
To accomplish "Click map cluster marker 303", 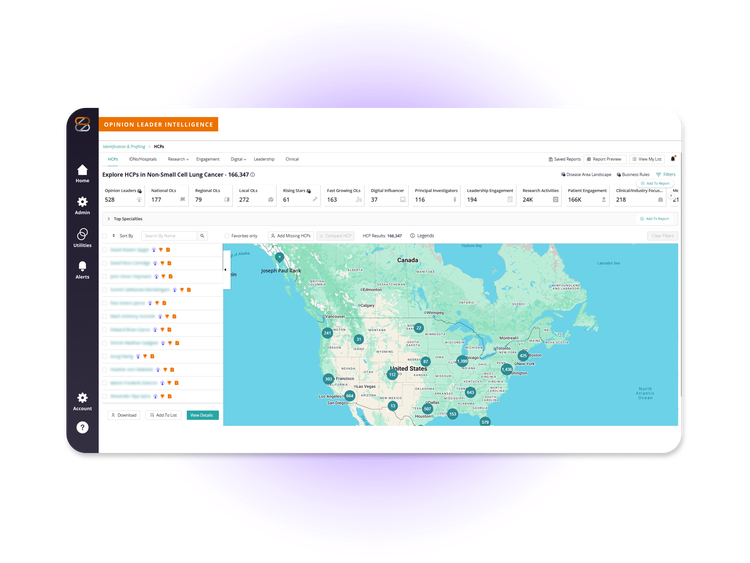I will [328, 379].
